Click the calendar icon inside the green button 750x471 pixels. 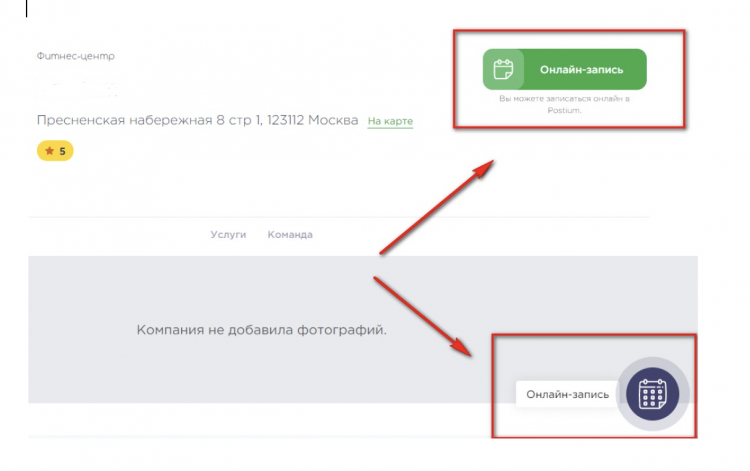(x=504, y=70)
